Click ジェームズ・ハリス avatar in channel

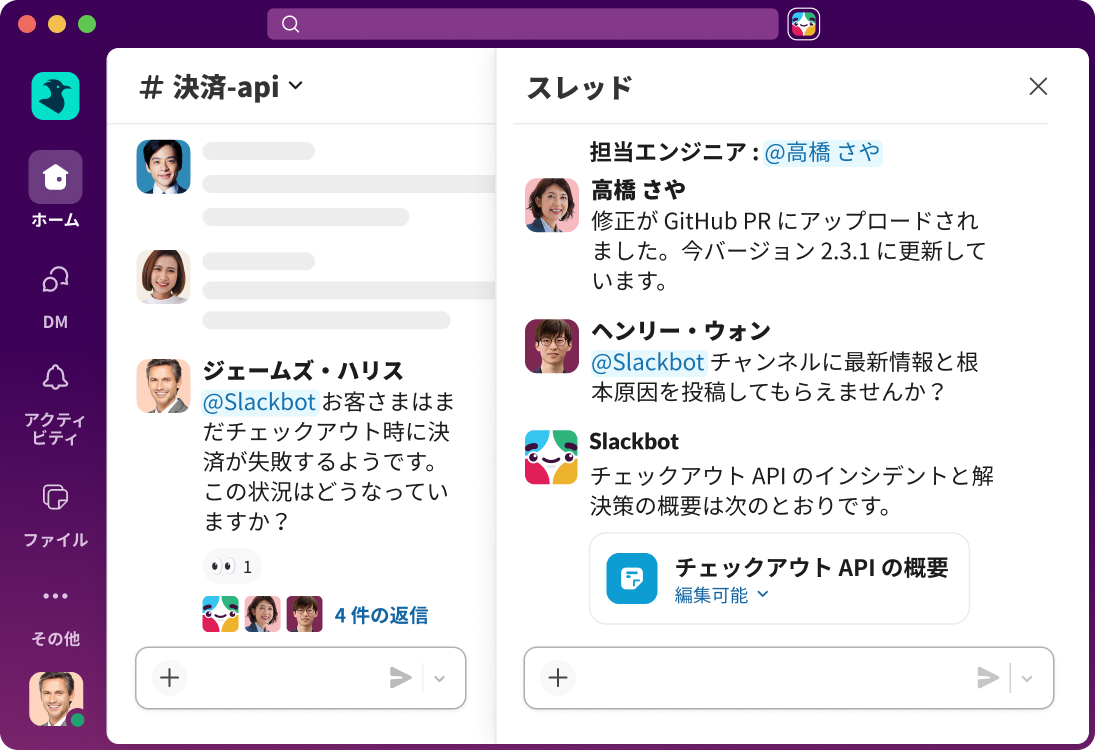click(x=163, y=386)
